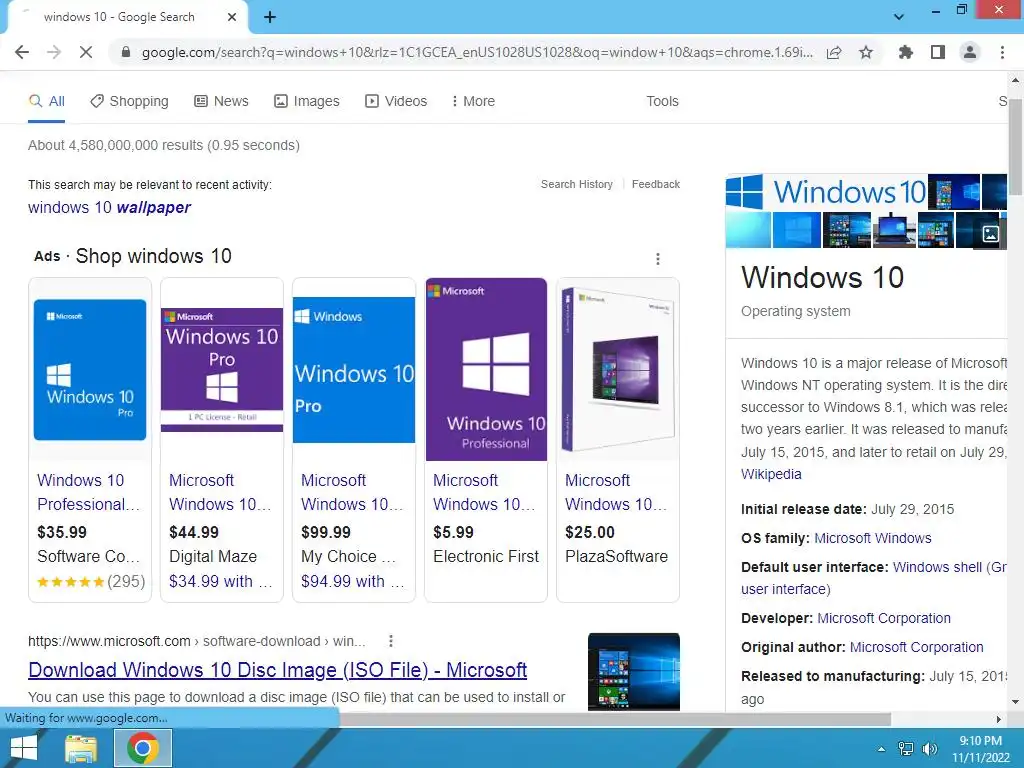The width and height of the screenshot is (1024, 768).
Task: Open the PlazaSoftware $25.00 product image
Action: pos(618,370)
